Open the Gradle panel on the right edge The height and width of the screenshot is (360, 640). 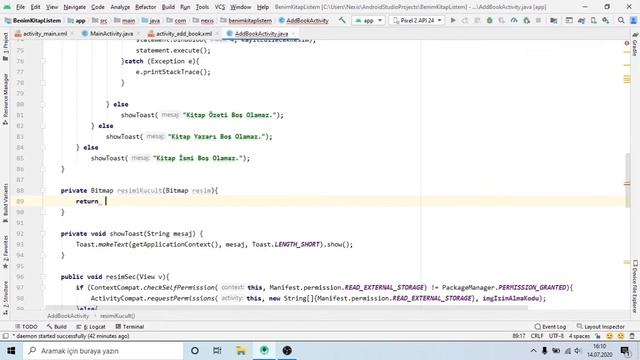[x=635, y=44]
